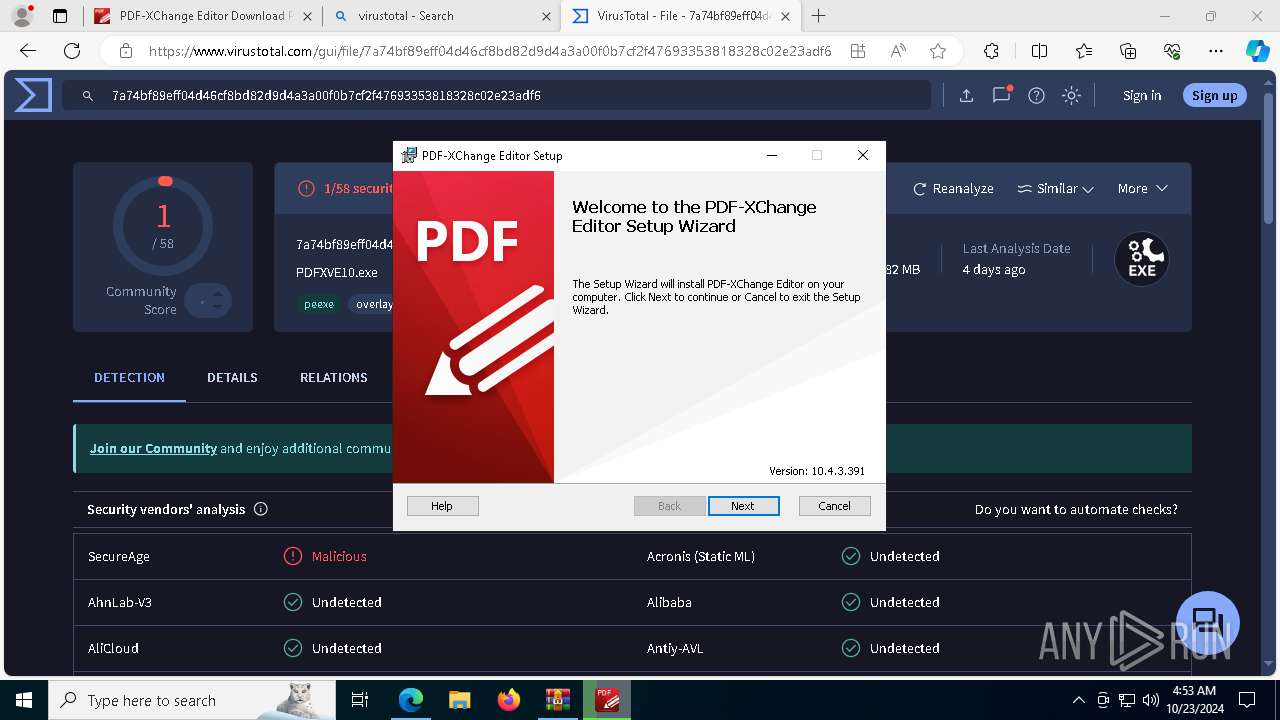Show hidden system tray icons chevron
The width and height of the screenshot is (1280, 720).
1078,700
